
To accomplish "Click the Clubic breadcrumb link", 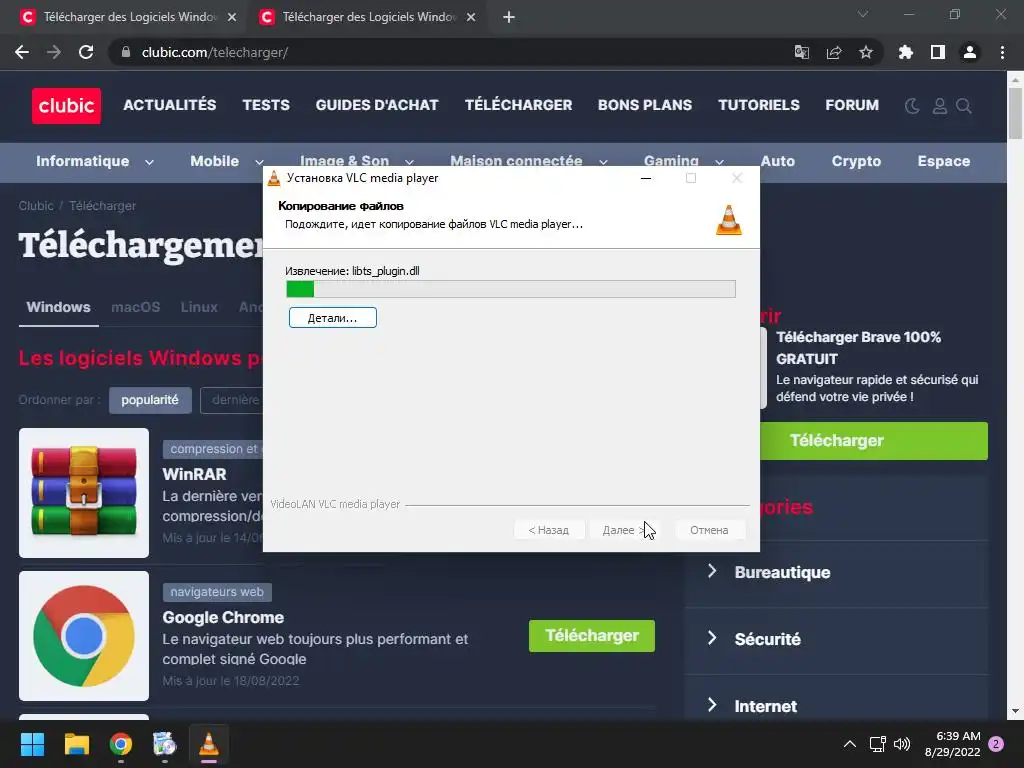I will click(x=36, y=206).
